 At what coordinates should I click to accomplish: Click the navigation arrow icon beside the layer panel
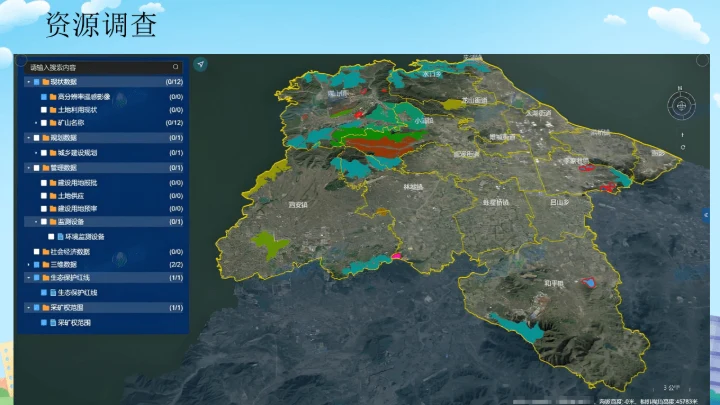201,64
